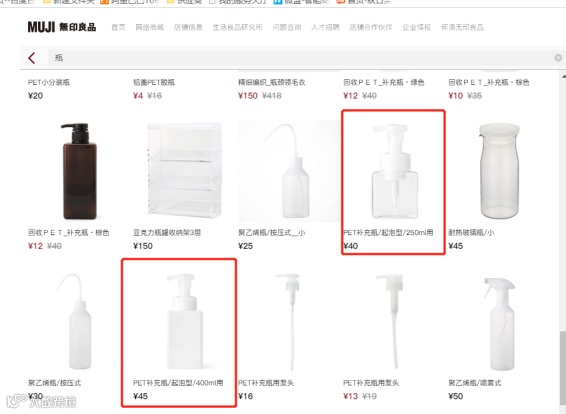The width and height of the screenshot is (566, 414).
Task: Open 网络商城 navigation item
Action: coord(149,27)
